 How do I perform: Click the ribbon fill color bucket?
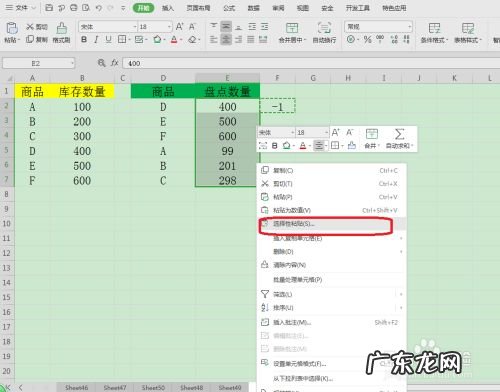coord(157,40)
